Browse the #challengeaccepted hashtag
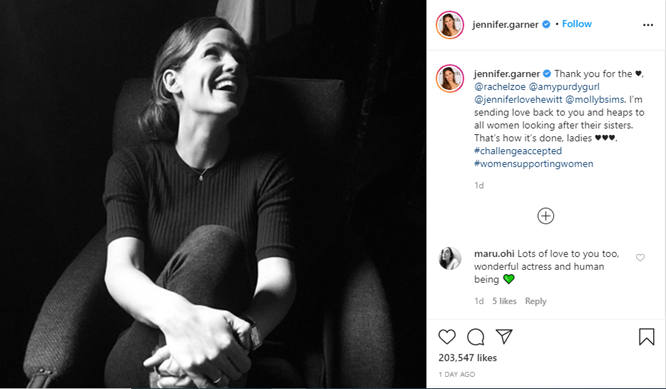The image size is (666, 389). click(518, 151)
